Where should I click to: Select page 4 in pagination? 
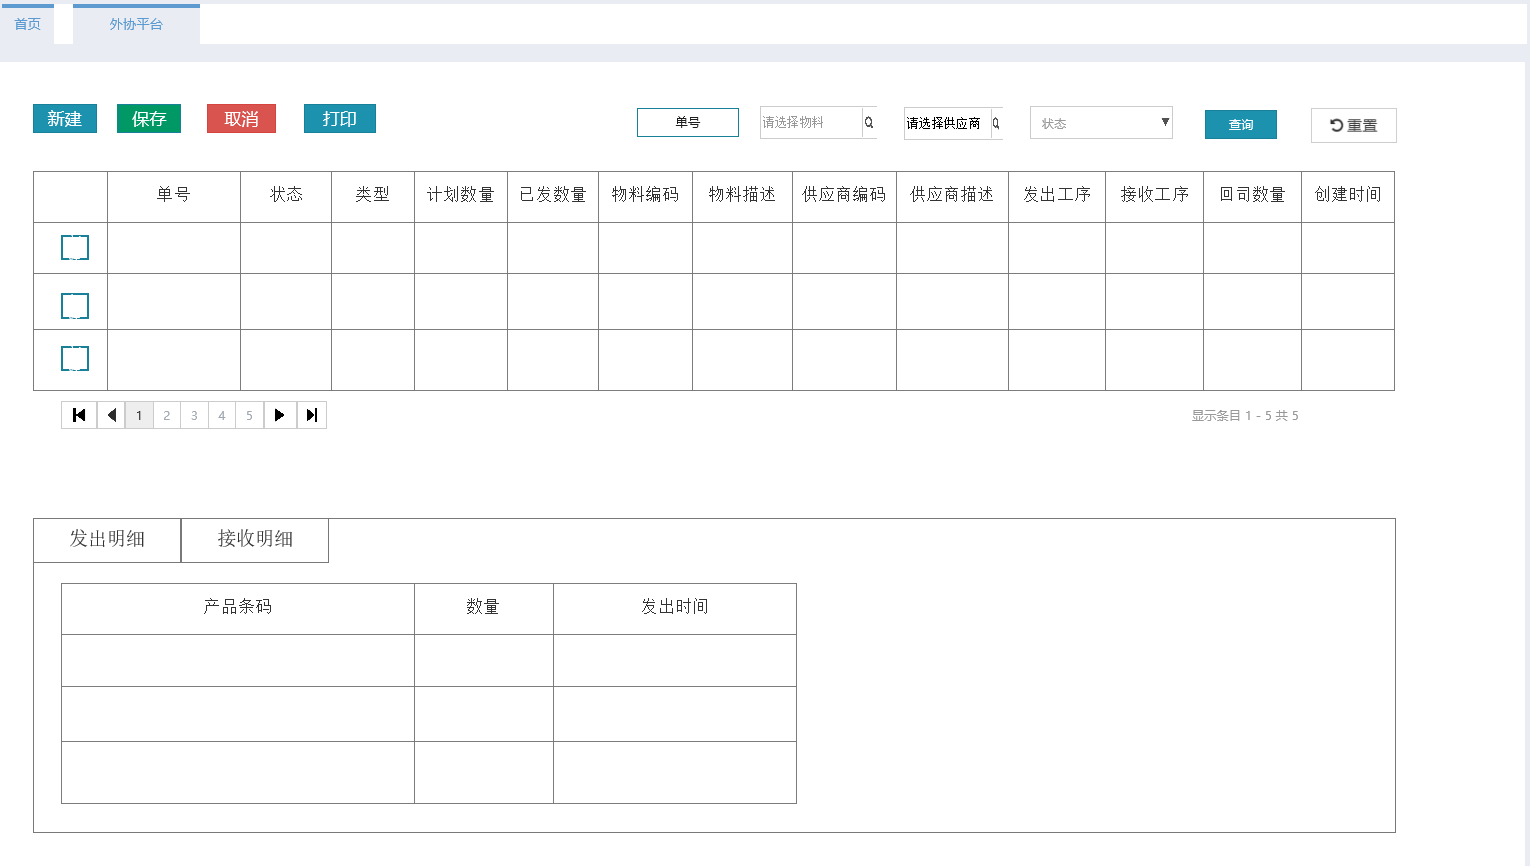click(x=222, y=415)
